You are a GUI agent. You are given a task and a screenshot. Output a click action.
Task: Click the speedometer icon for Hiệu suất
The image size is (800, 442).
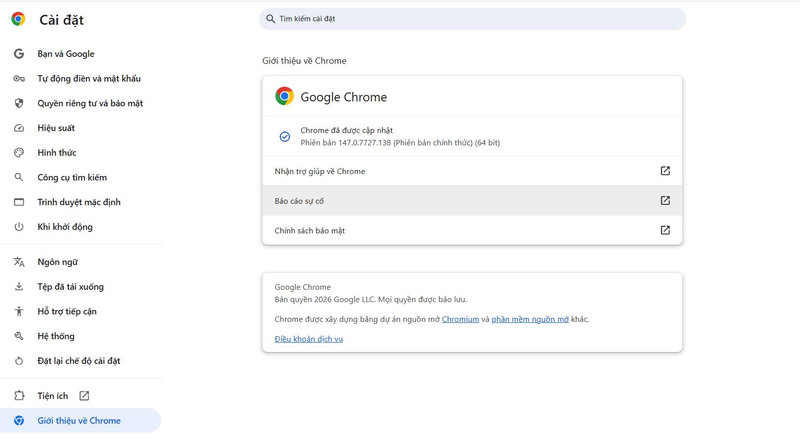pos(19,128)
